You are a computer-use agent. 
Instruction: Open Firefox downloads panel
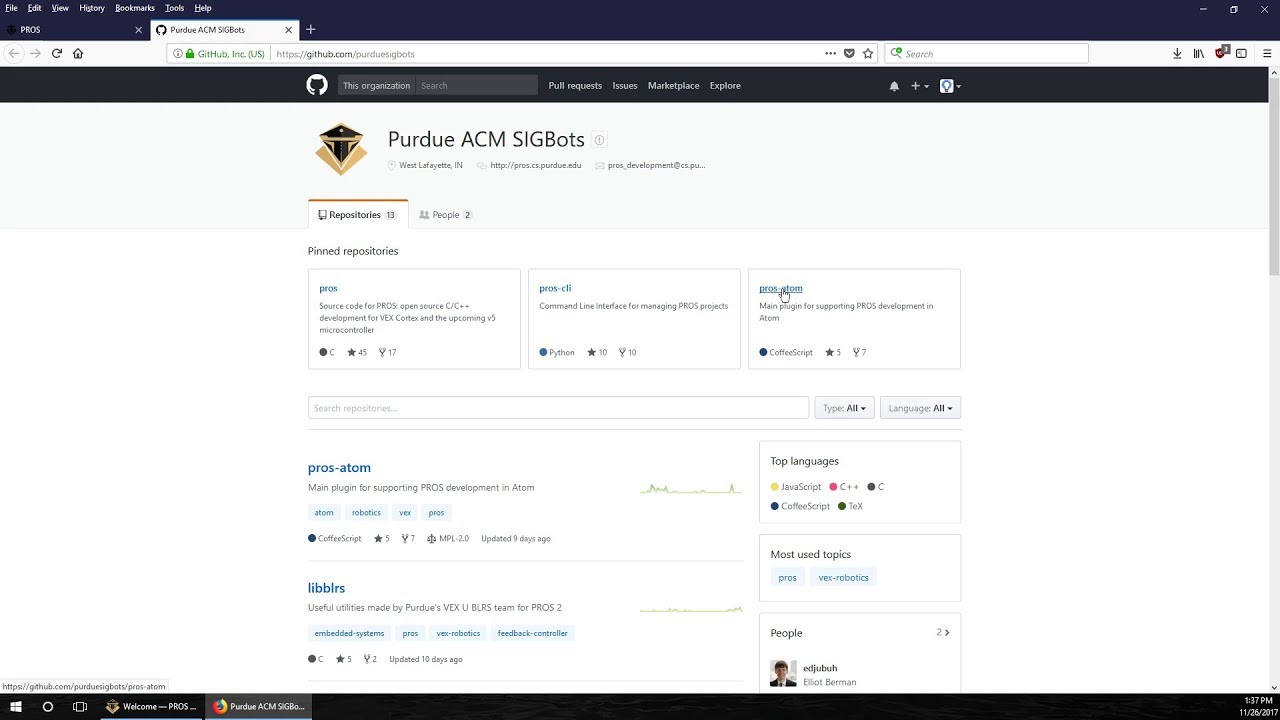pyautogui.click(x=1177, y=54)
